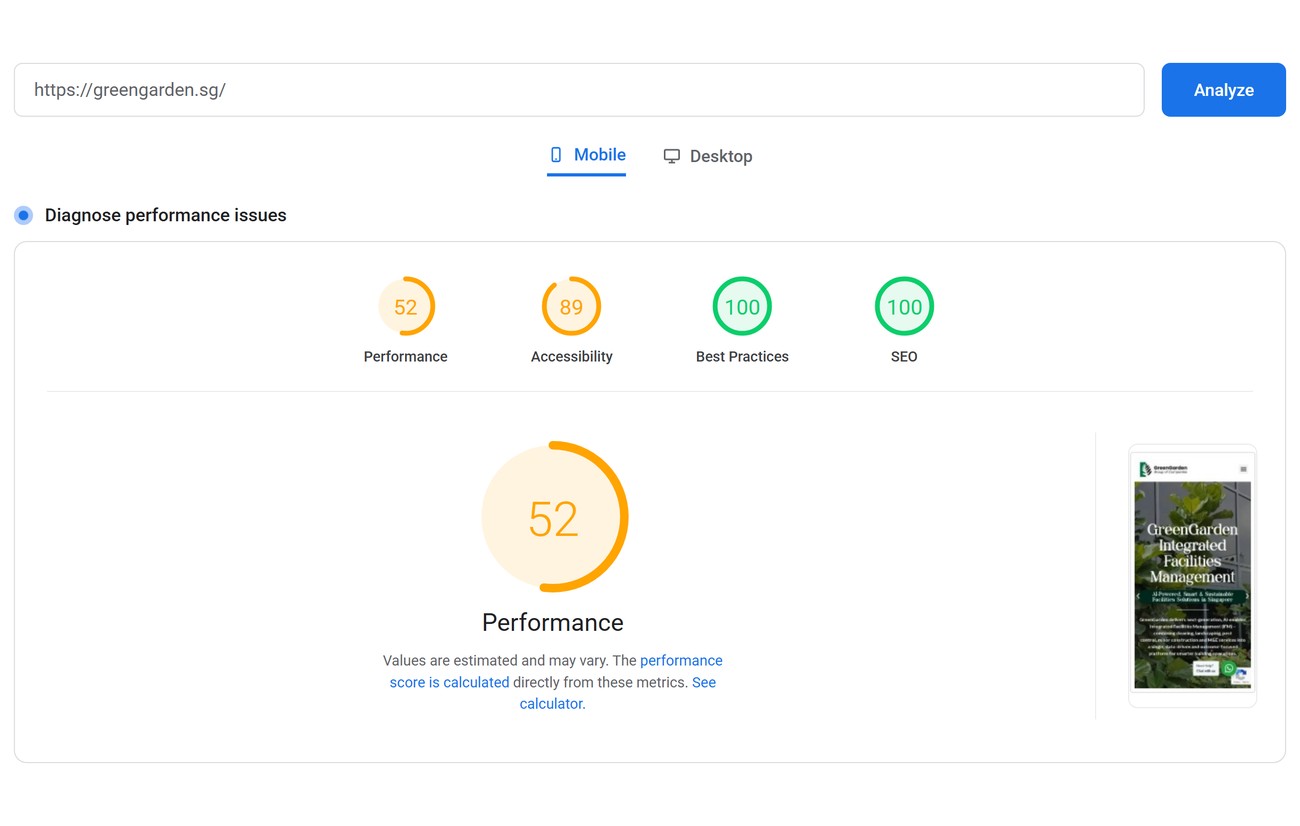Toggle the Diagnose performance issues radio indicator
1300x826 pixels.
coord(24,215)
